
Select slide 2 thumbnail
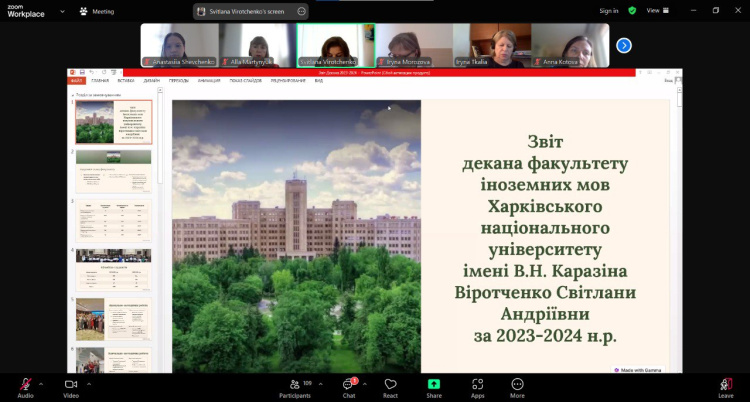(114, 171)
